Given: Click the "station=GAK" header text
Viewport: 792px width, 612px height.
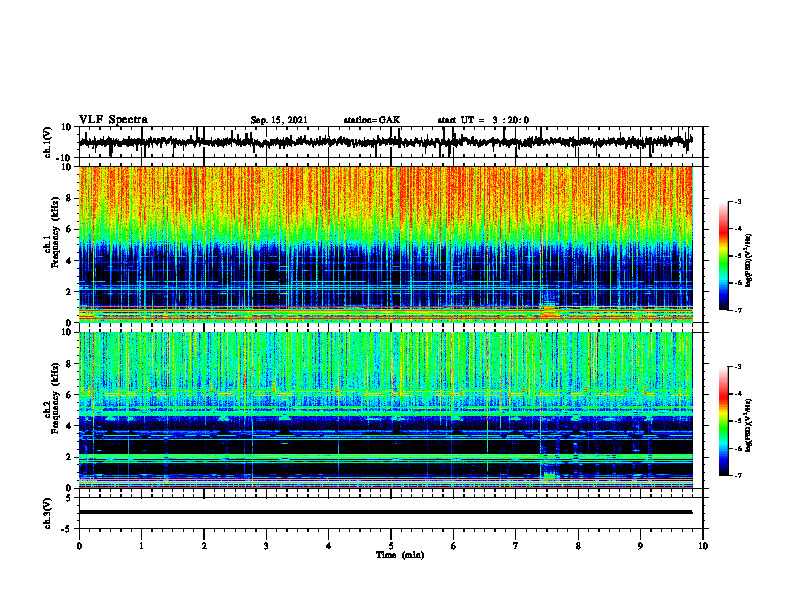Looking at the screenshot, I should click(372, 120).
